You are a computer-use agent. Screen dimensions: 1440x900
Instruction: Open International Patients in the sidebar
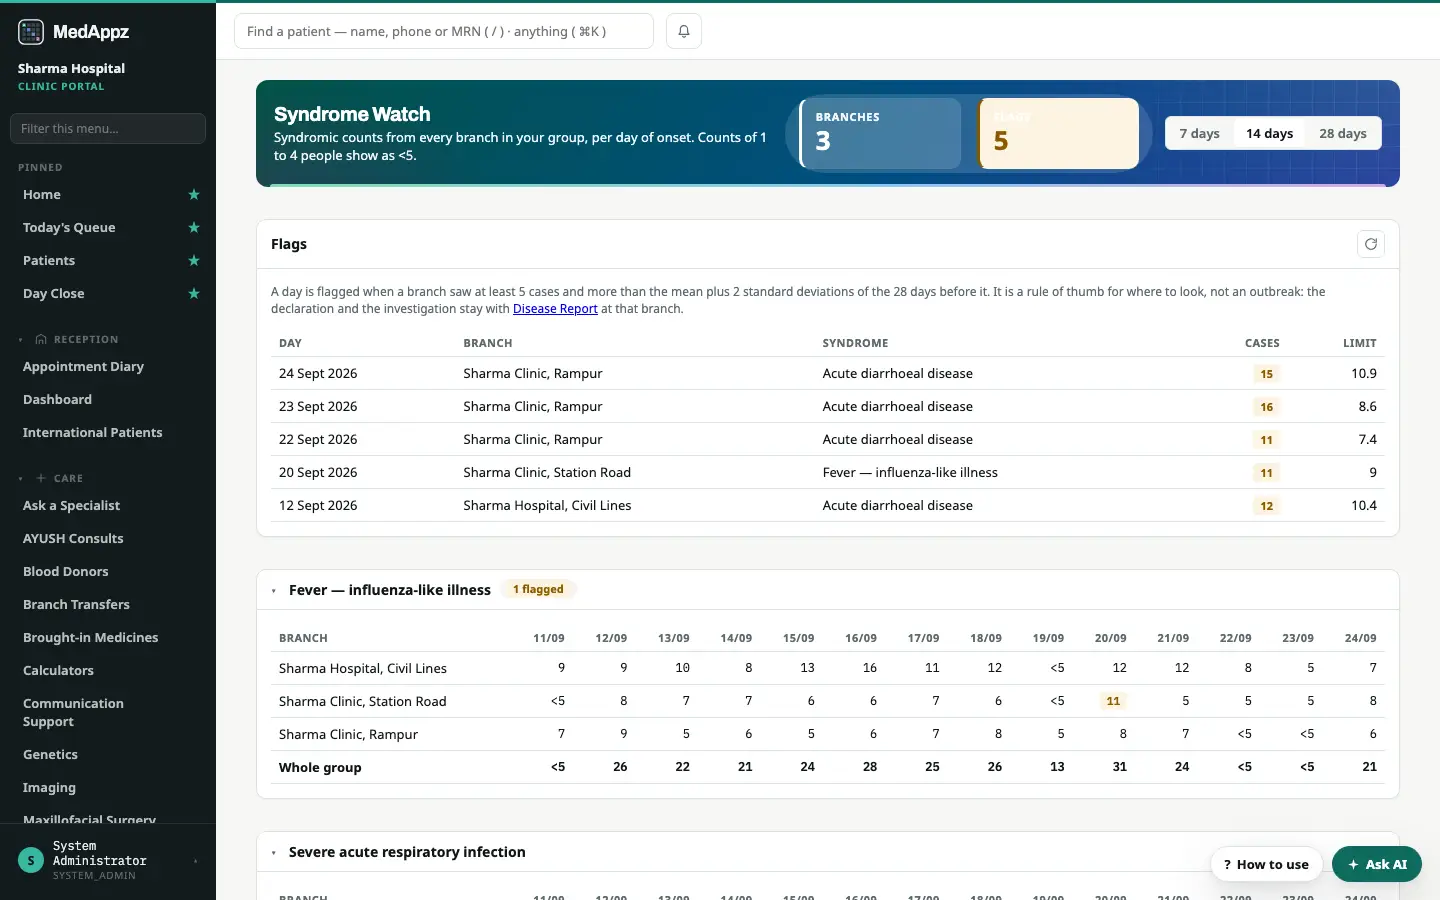point(92,433)
